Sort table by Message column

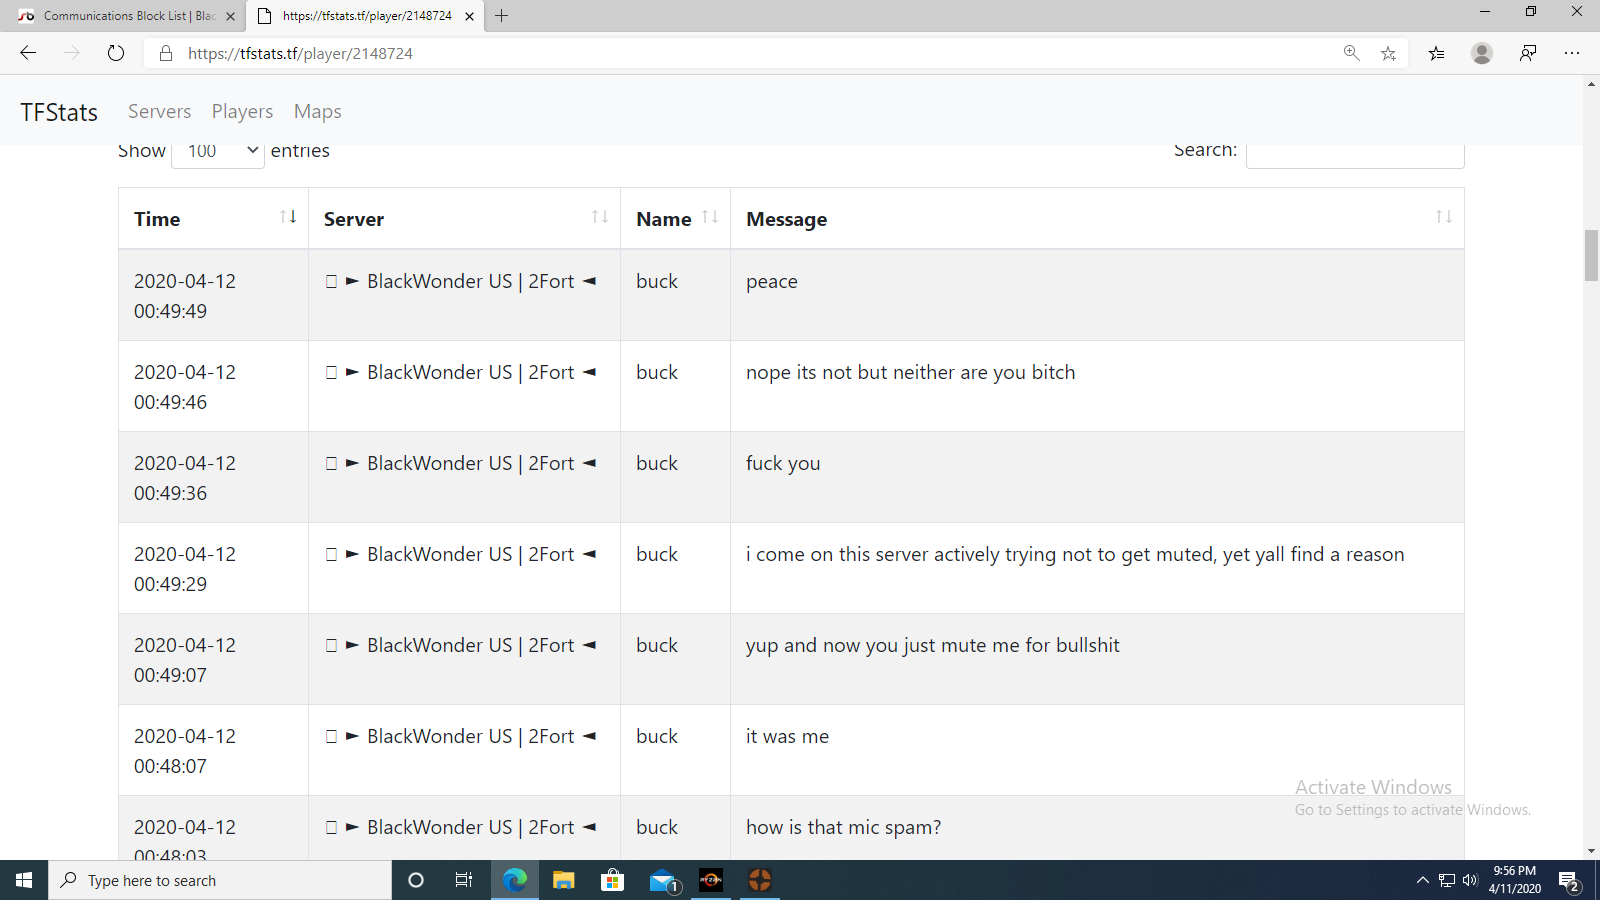[x=1097, y=219]
